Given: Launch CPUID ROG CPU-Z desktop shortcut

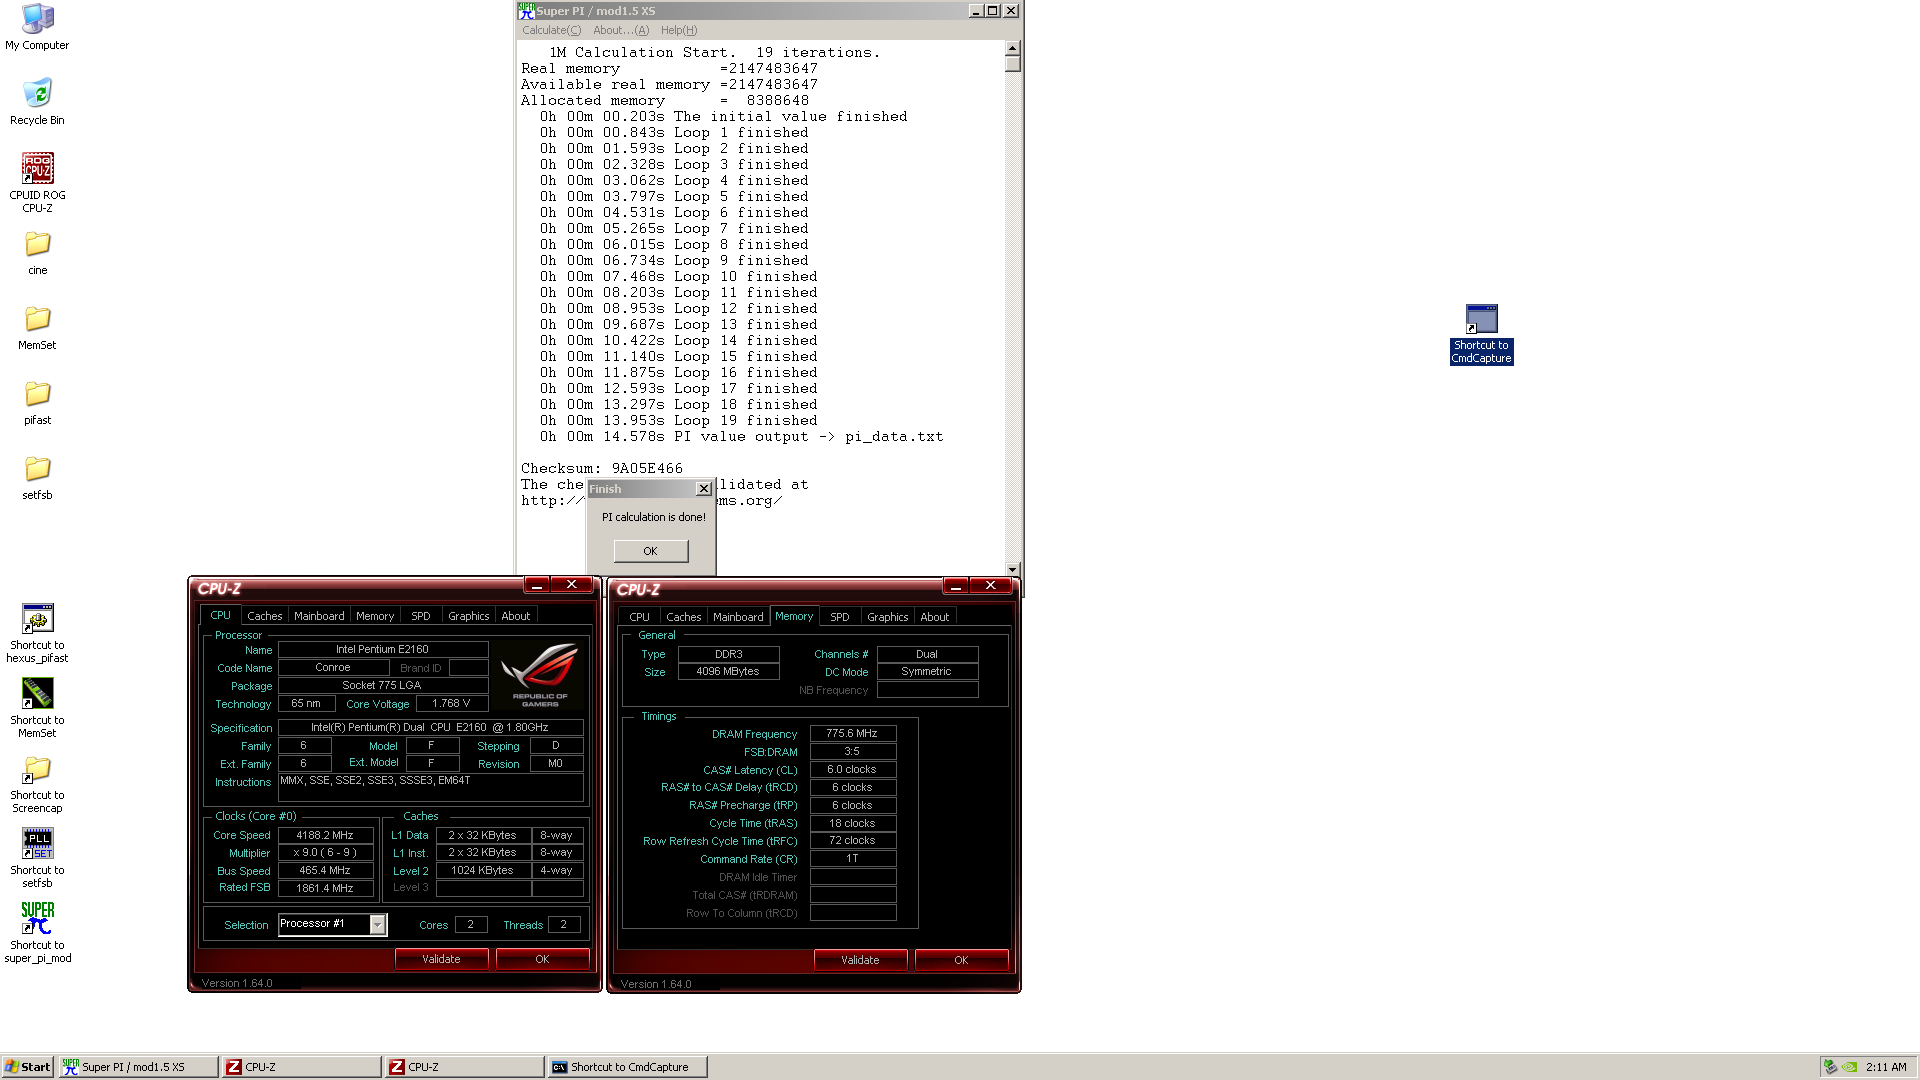Looking at the screenshot, I should [x=37, y=182].
